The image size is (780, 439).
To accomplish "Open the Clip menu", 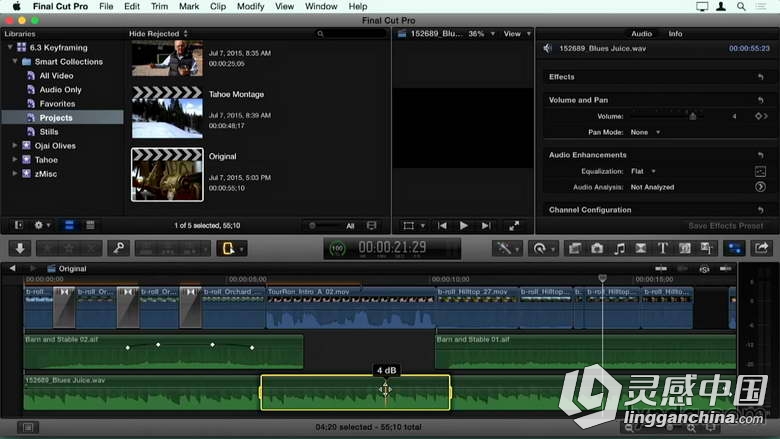I will 218,6.
